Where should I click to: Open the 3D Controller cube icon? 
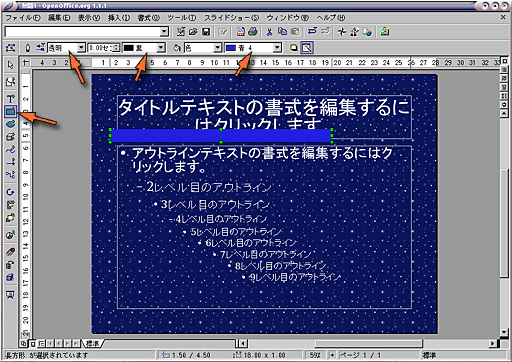(10, 277)
